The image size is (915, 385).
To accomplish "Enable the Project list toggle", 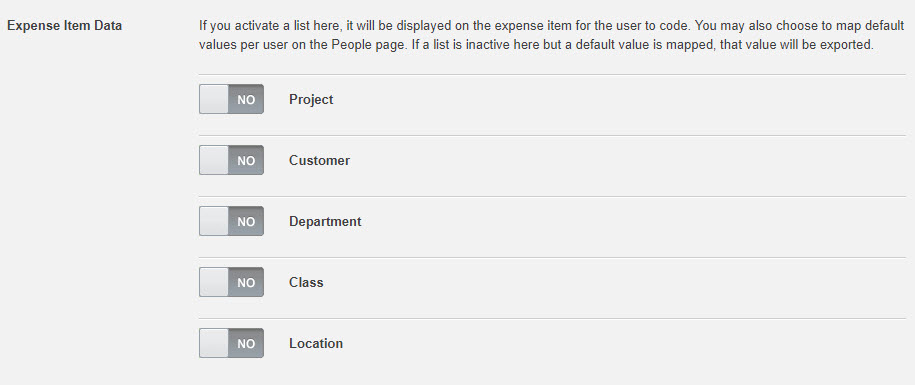I will [x=231, y=99].
